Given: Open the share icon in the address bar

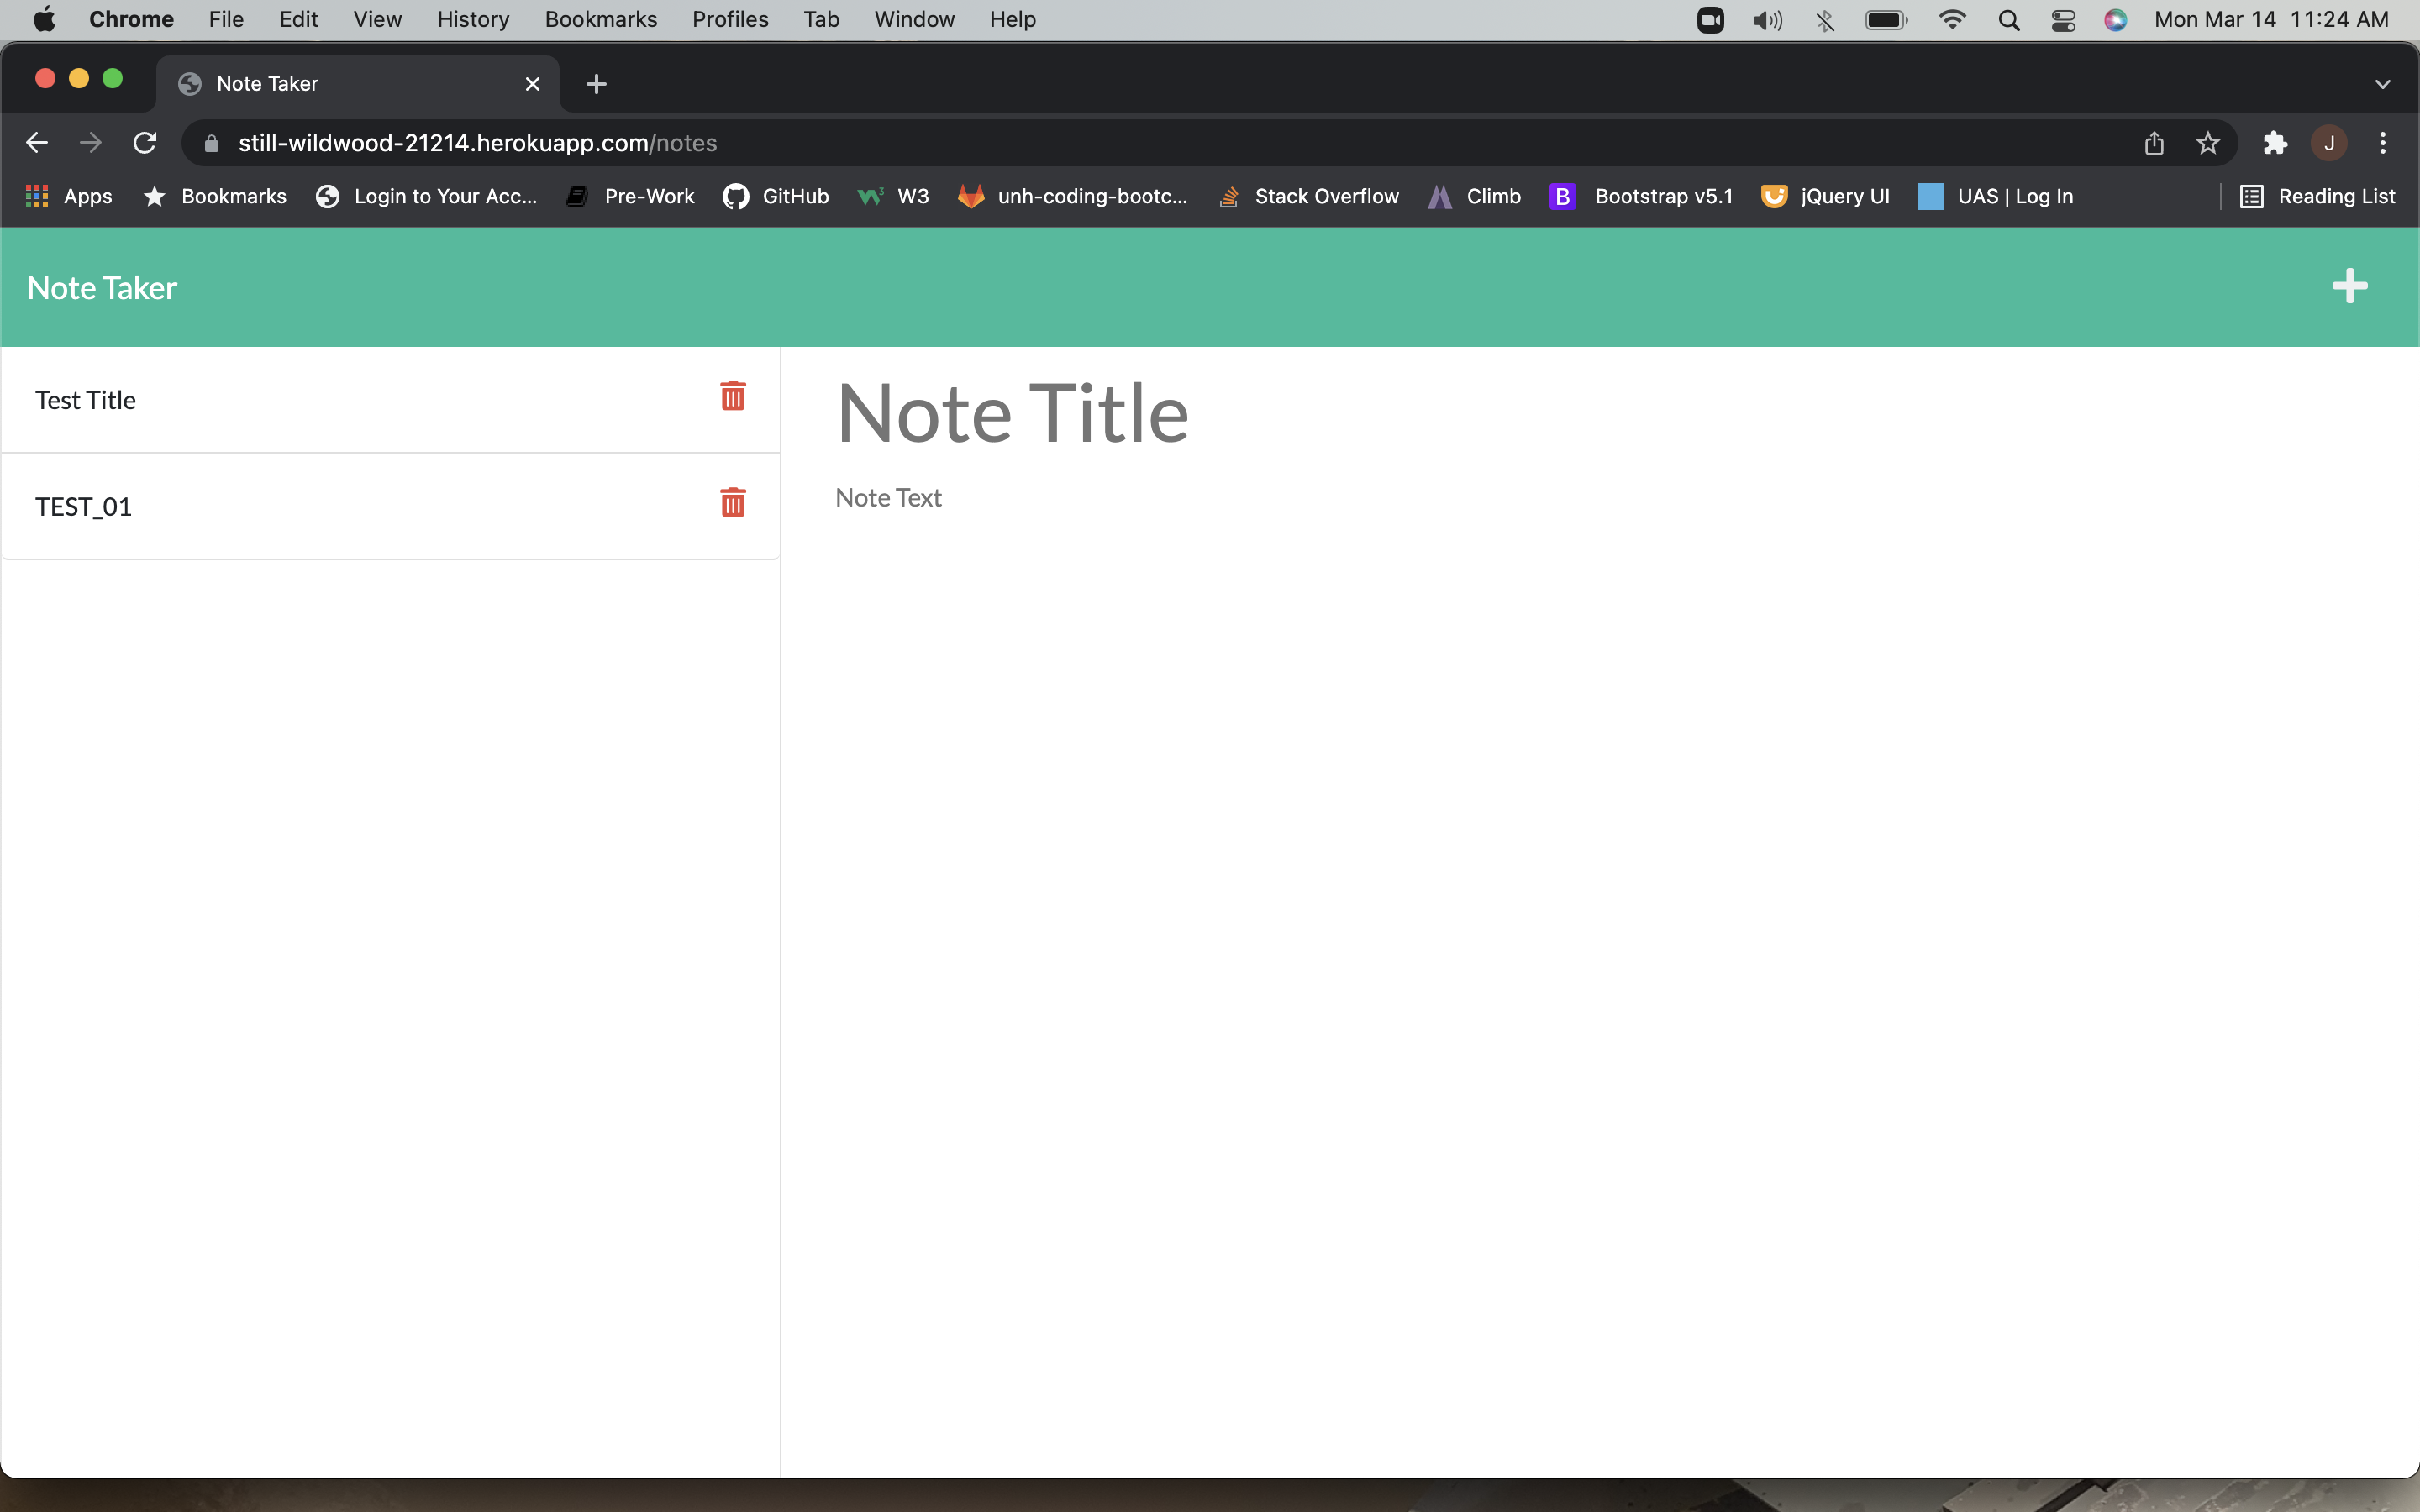Looking at the screenshot, I should tap(2154, 143).
